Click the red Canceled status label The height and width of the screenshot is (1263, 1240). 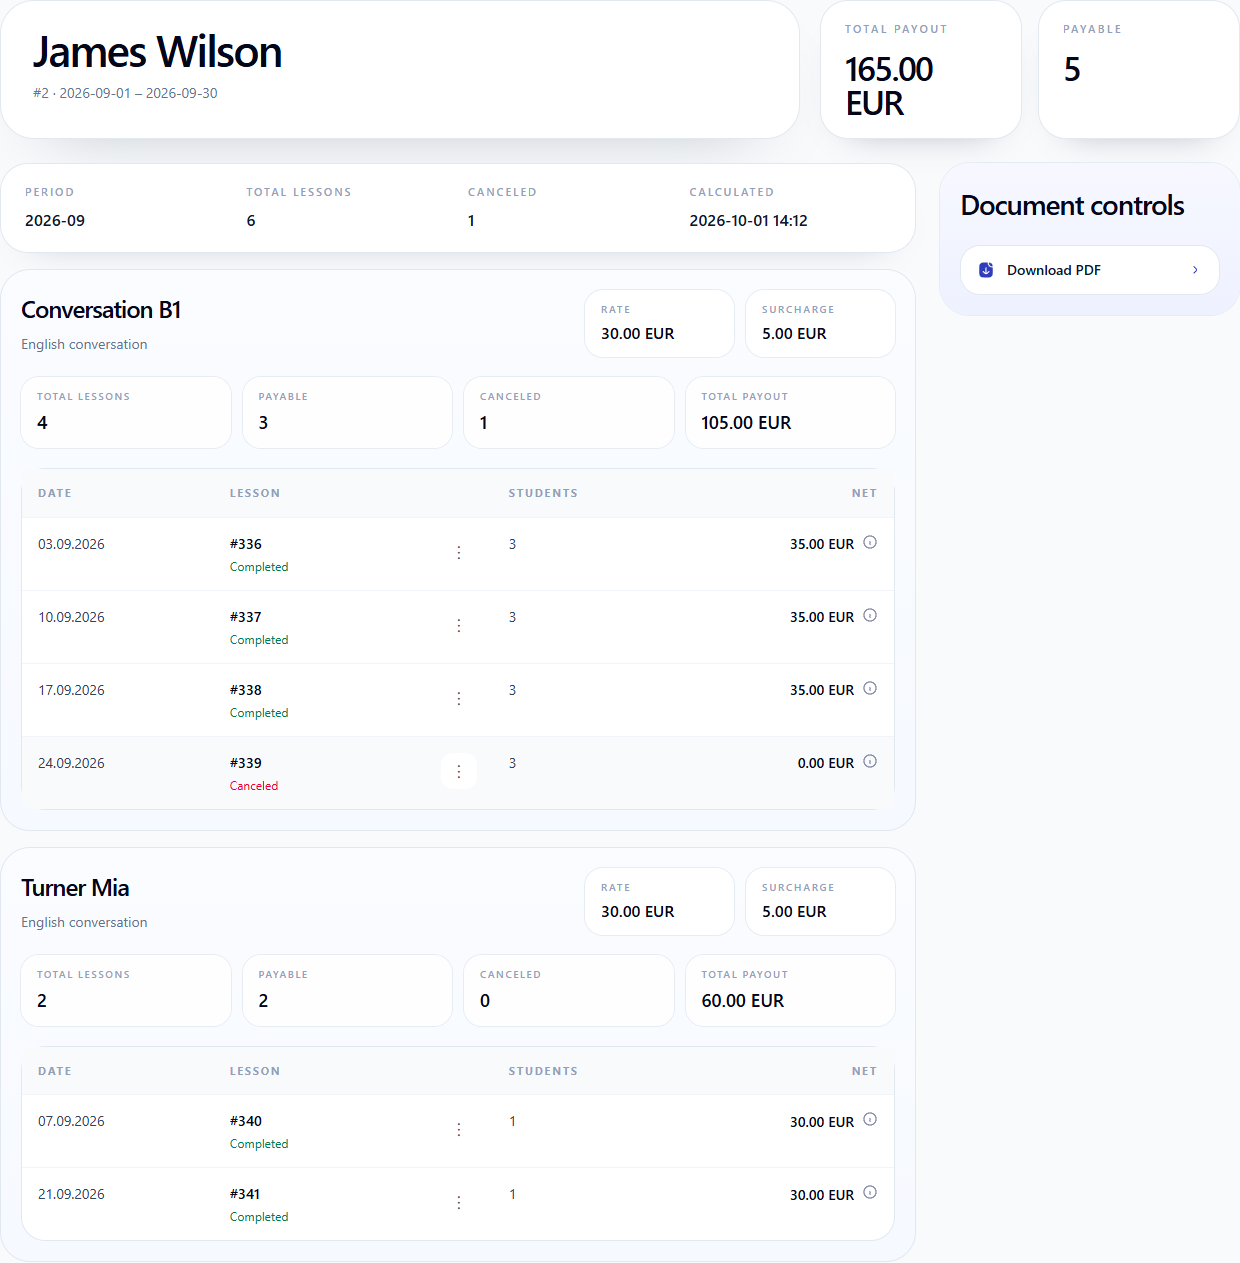254,786
